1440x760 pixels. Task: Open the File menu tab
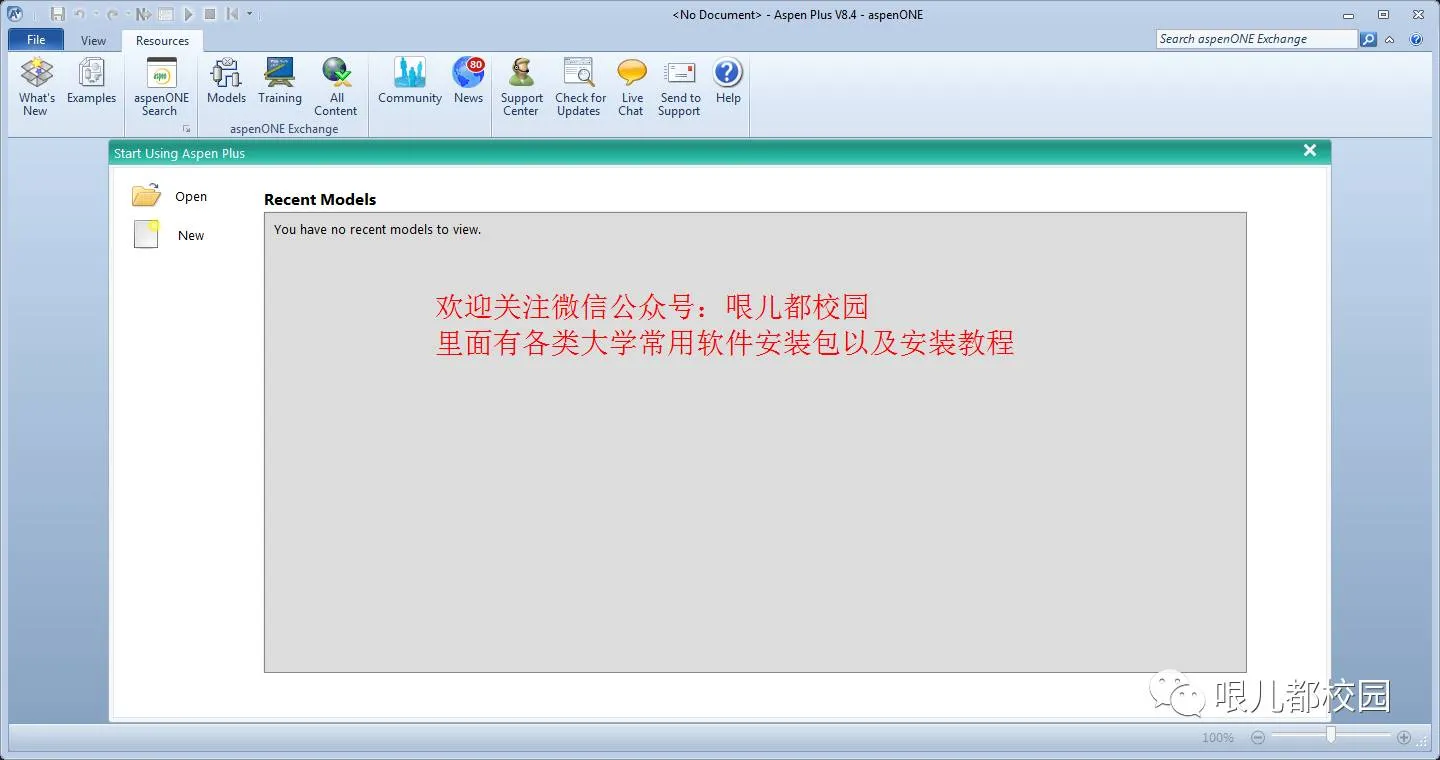point(36,40)
